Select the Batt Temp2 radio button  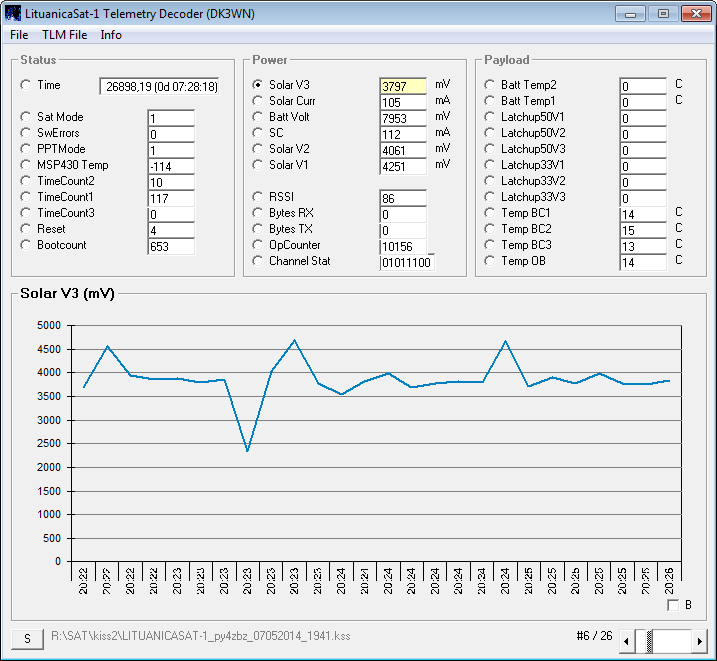coord(489,85)
